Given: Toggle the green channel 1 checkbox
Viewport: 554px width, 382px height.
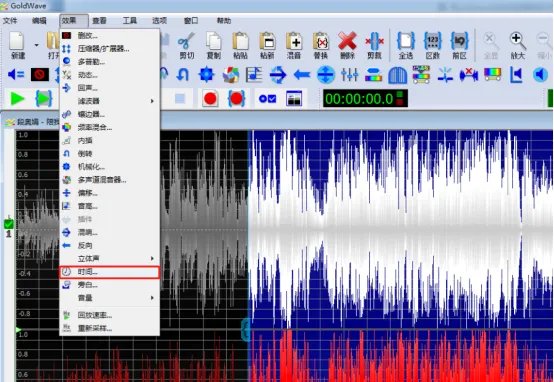Looking at the screenshot, I should coord(8,224).
